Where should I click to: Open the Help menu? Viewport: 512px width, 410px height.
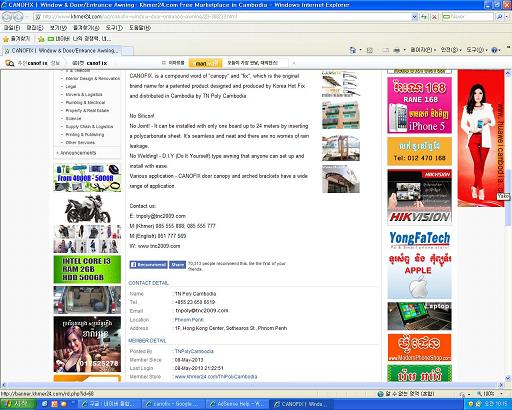pyautogui.click(x=140, y=28)
